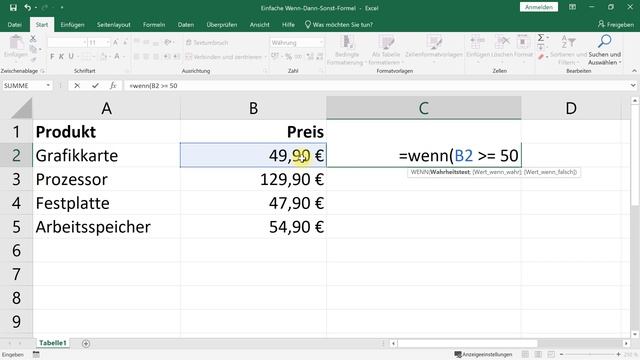Select the Tabelle1 sheet tab
This screenshot has height=360, width=640.
coord(53,343)
